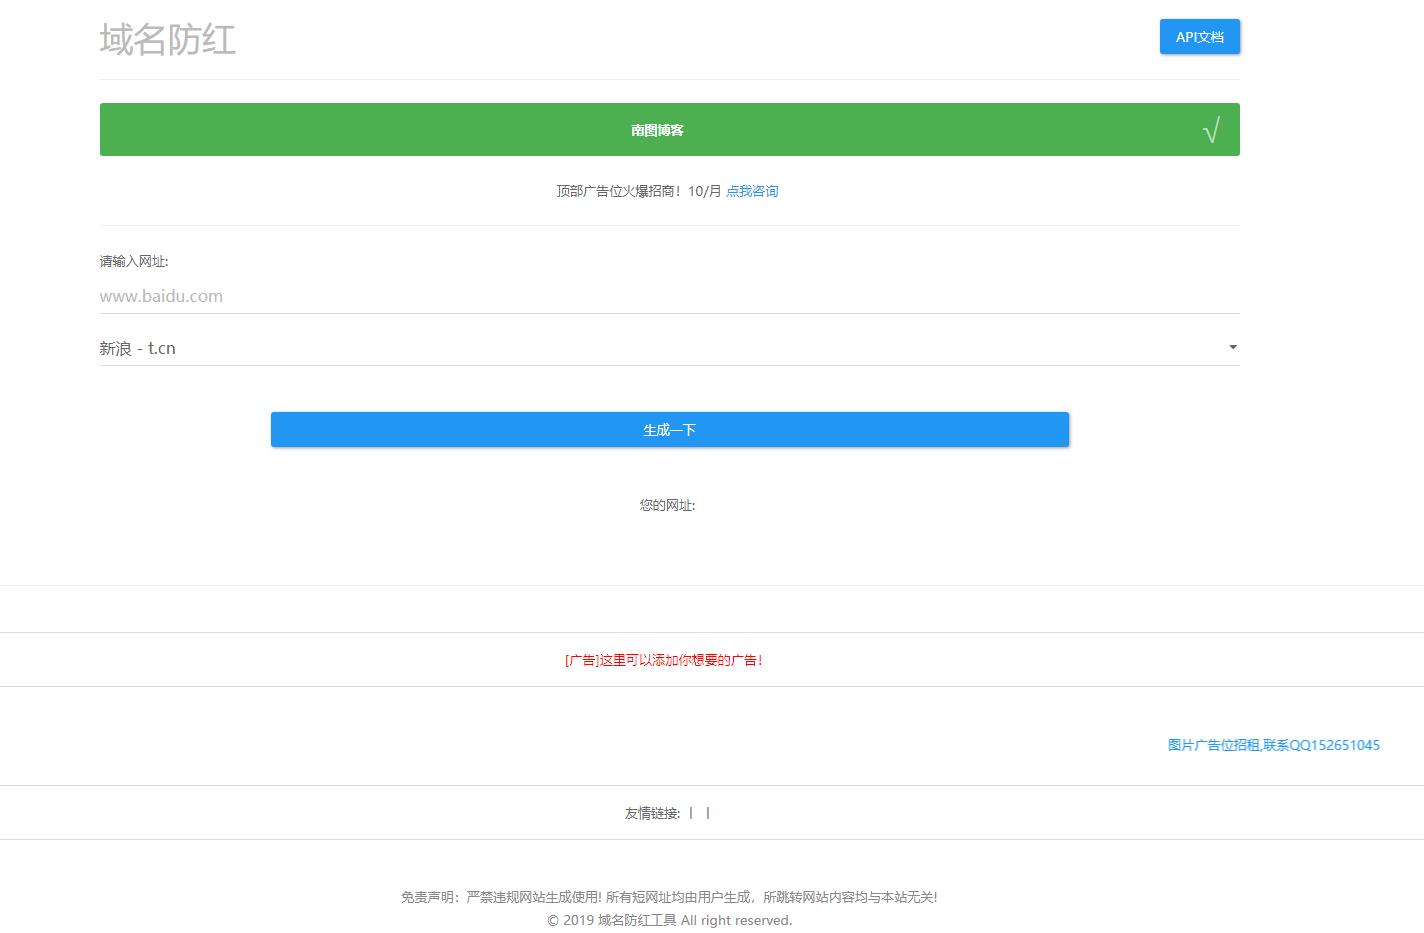Click the 免责声明 disclaimer text
1424x933 pixels.
tap(668, 897)
